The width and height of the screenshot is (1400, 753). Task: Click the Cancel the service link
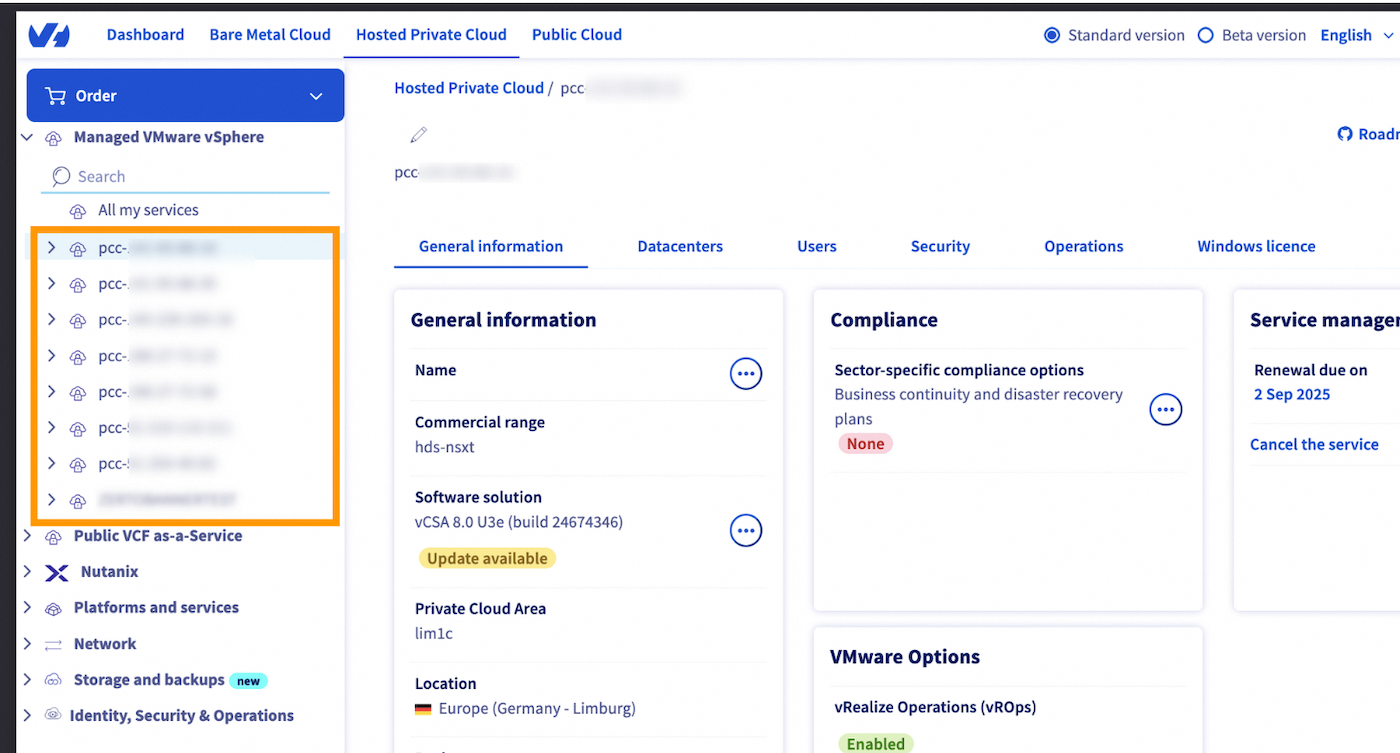(x=1314, y=444)
